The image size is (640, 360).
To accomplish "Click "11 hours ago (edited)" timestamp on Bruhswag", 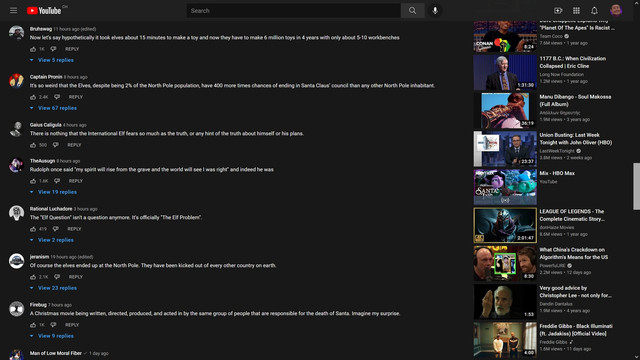I will point(75,29).
